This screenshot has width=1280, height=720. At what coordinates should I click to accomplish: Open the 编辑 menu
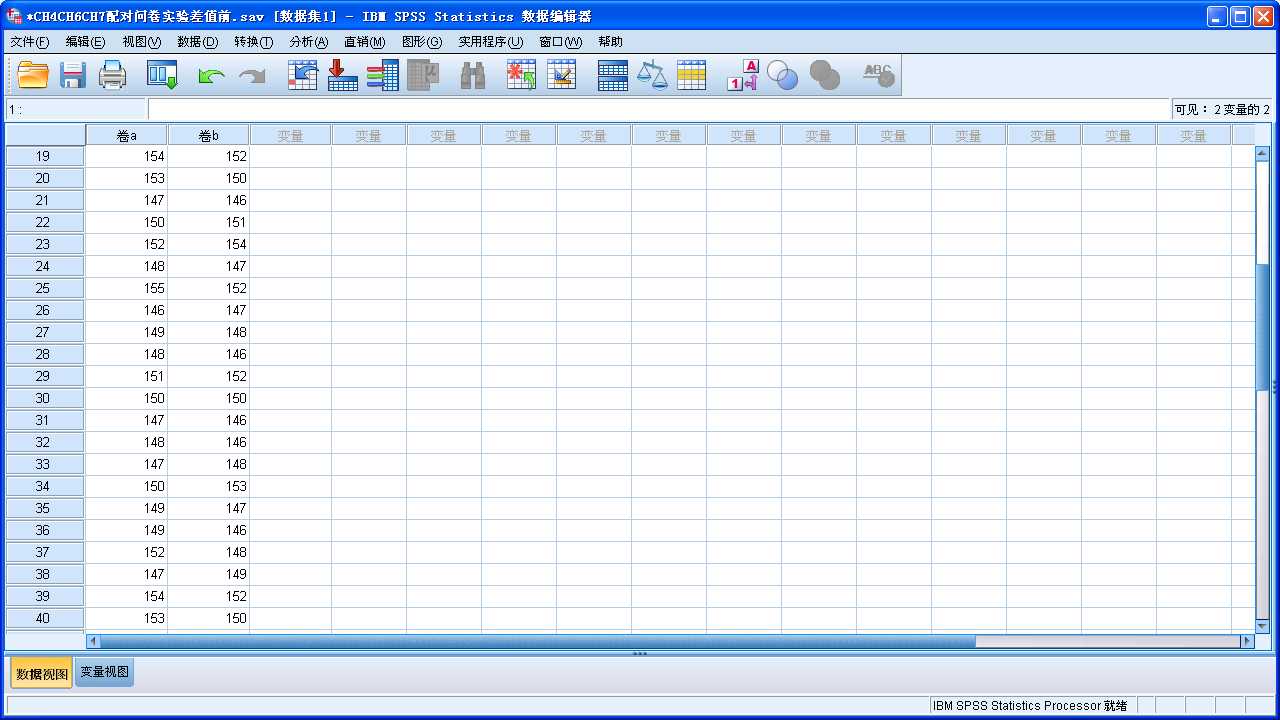point(85,42)
